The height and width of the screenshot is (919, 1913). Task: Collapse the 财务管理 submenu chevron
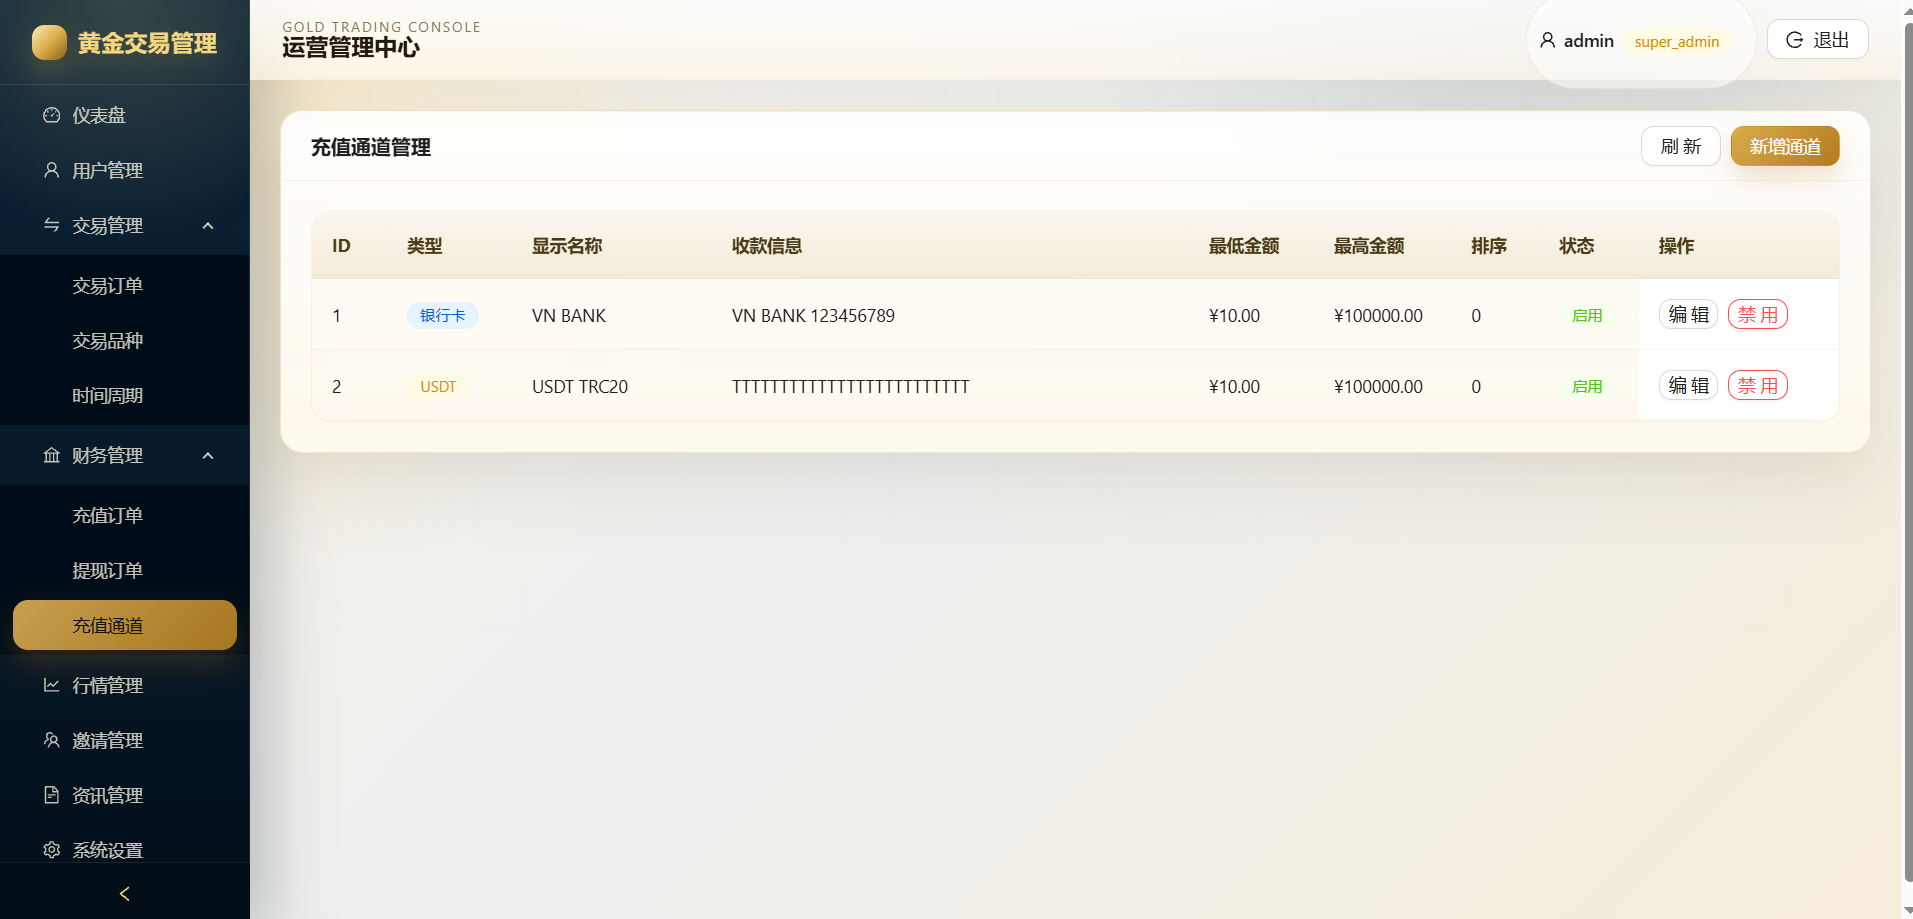(208, 456)
